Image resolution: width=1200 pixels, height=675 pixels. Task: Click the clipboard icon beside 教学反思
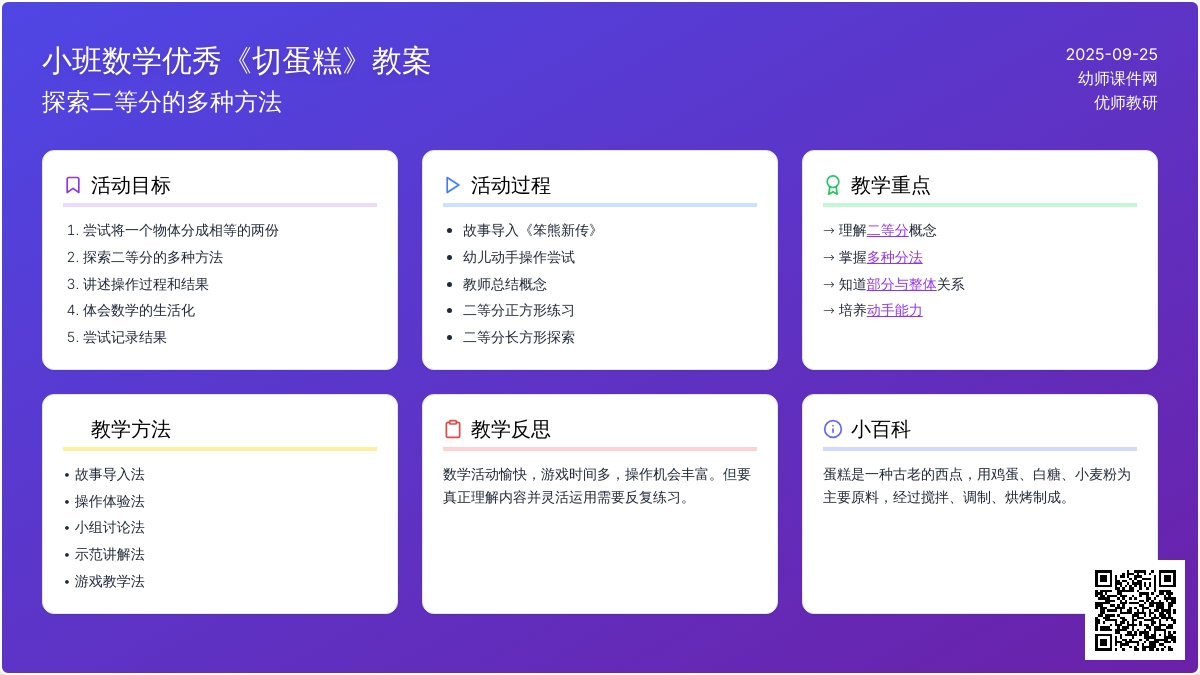(453, 429)
